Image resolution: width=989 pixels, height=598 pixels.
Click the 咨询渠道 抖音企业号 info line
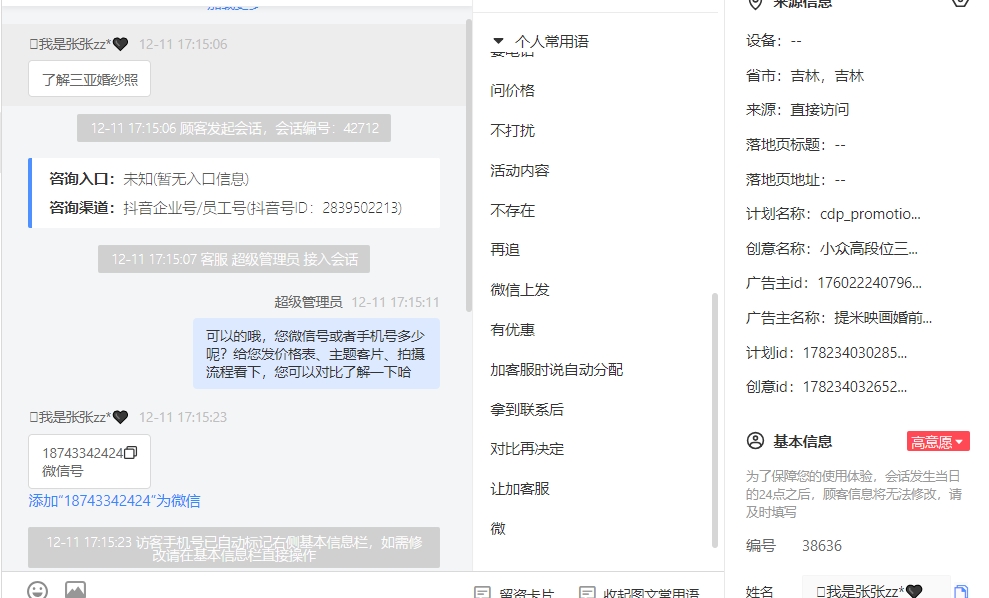pyautogui.click(x=226, y=208)
